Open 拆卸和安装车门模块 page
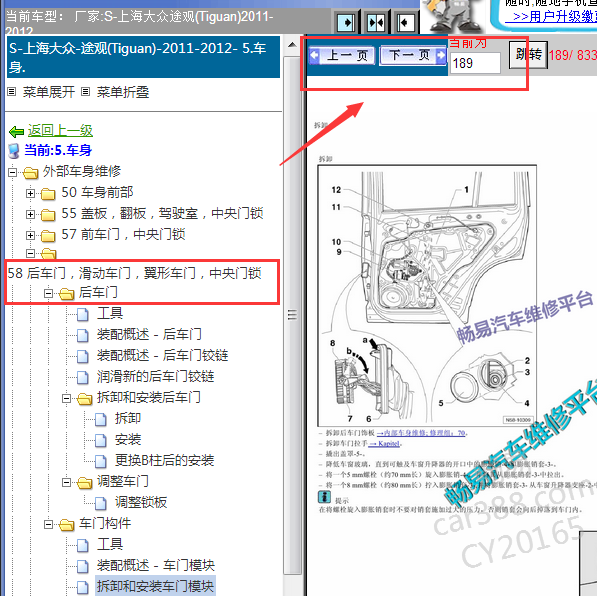 point(155,586)
